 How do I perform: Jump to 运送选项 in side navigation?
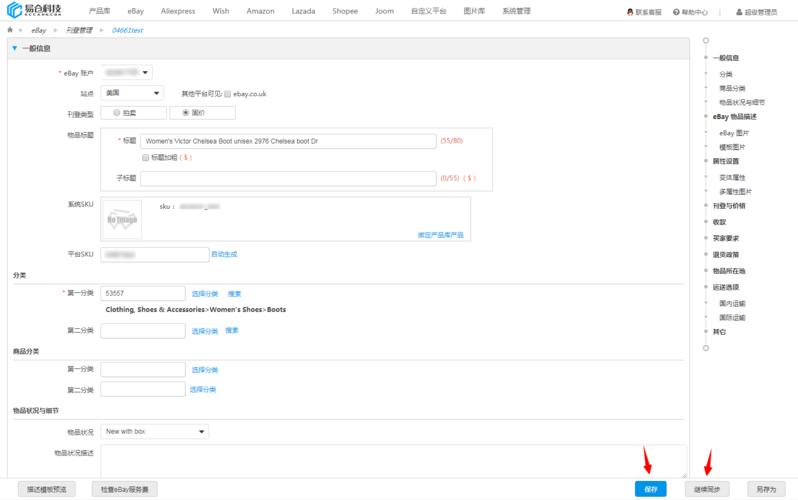click(726, 287)
